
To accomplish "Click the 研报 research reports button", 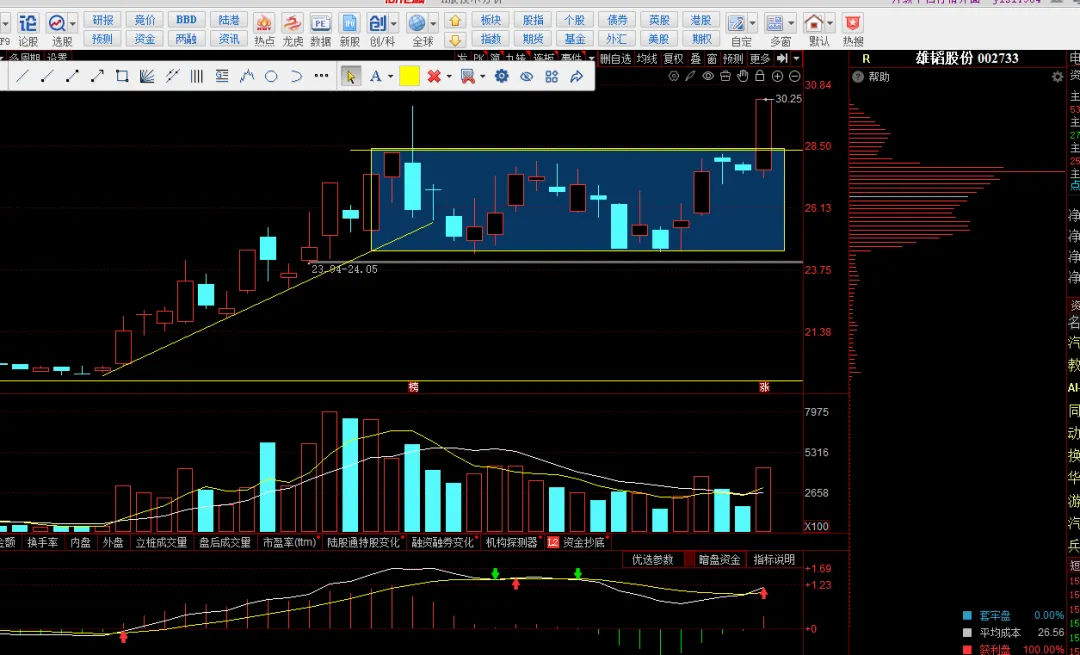I will 103,20.
